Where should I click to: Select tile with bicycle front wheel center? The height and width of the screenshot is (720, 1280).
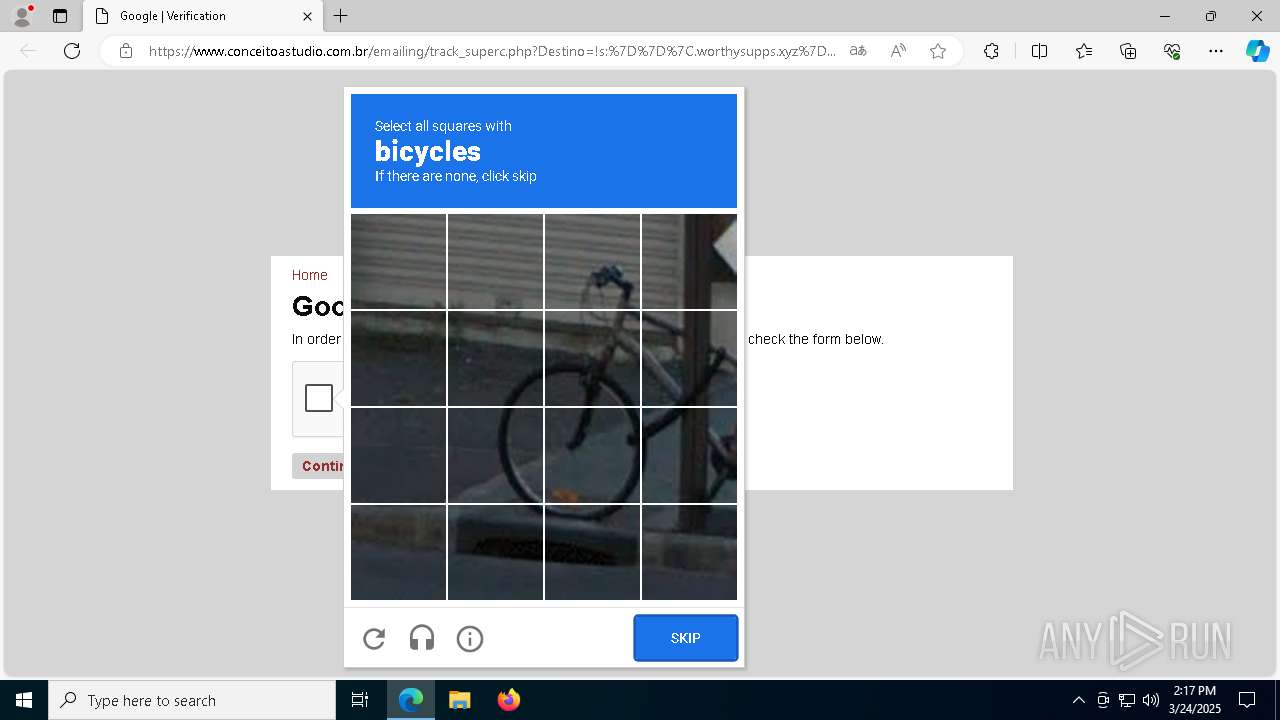592,455
